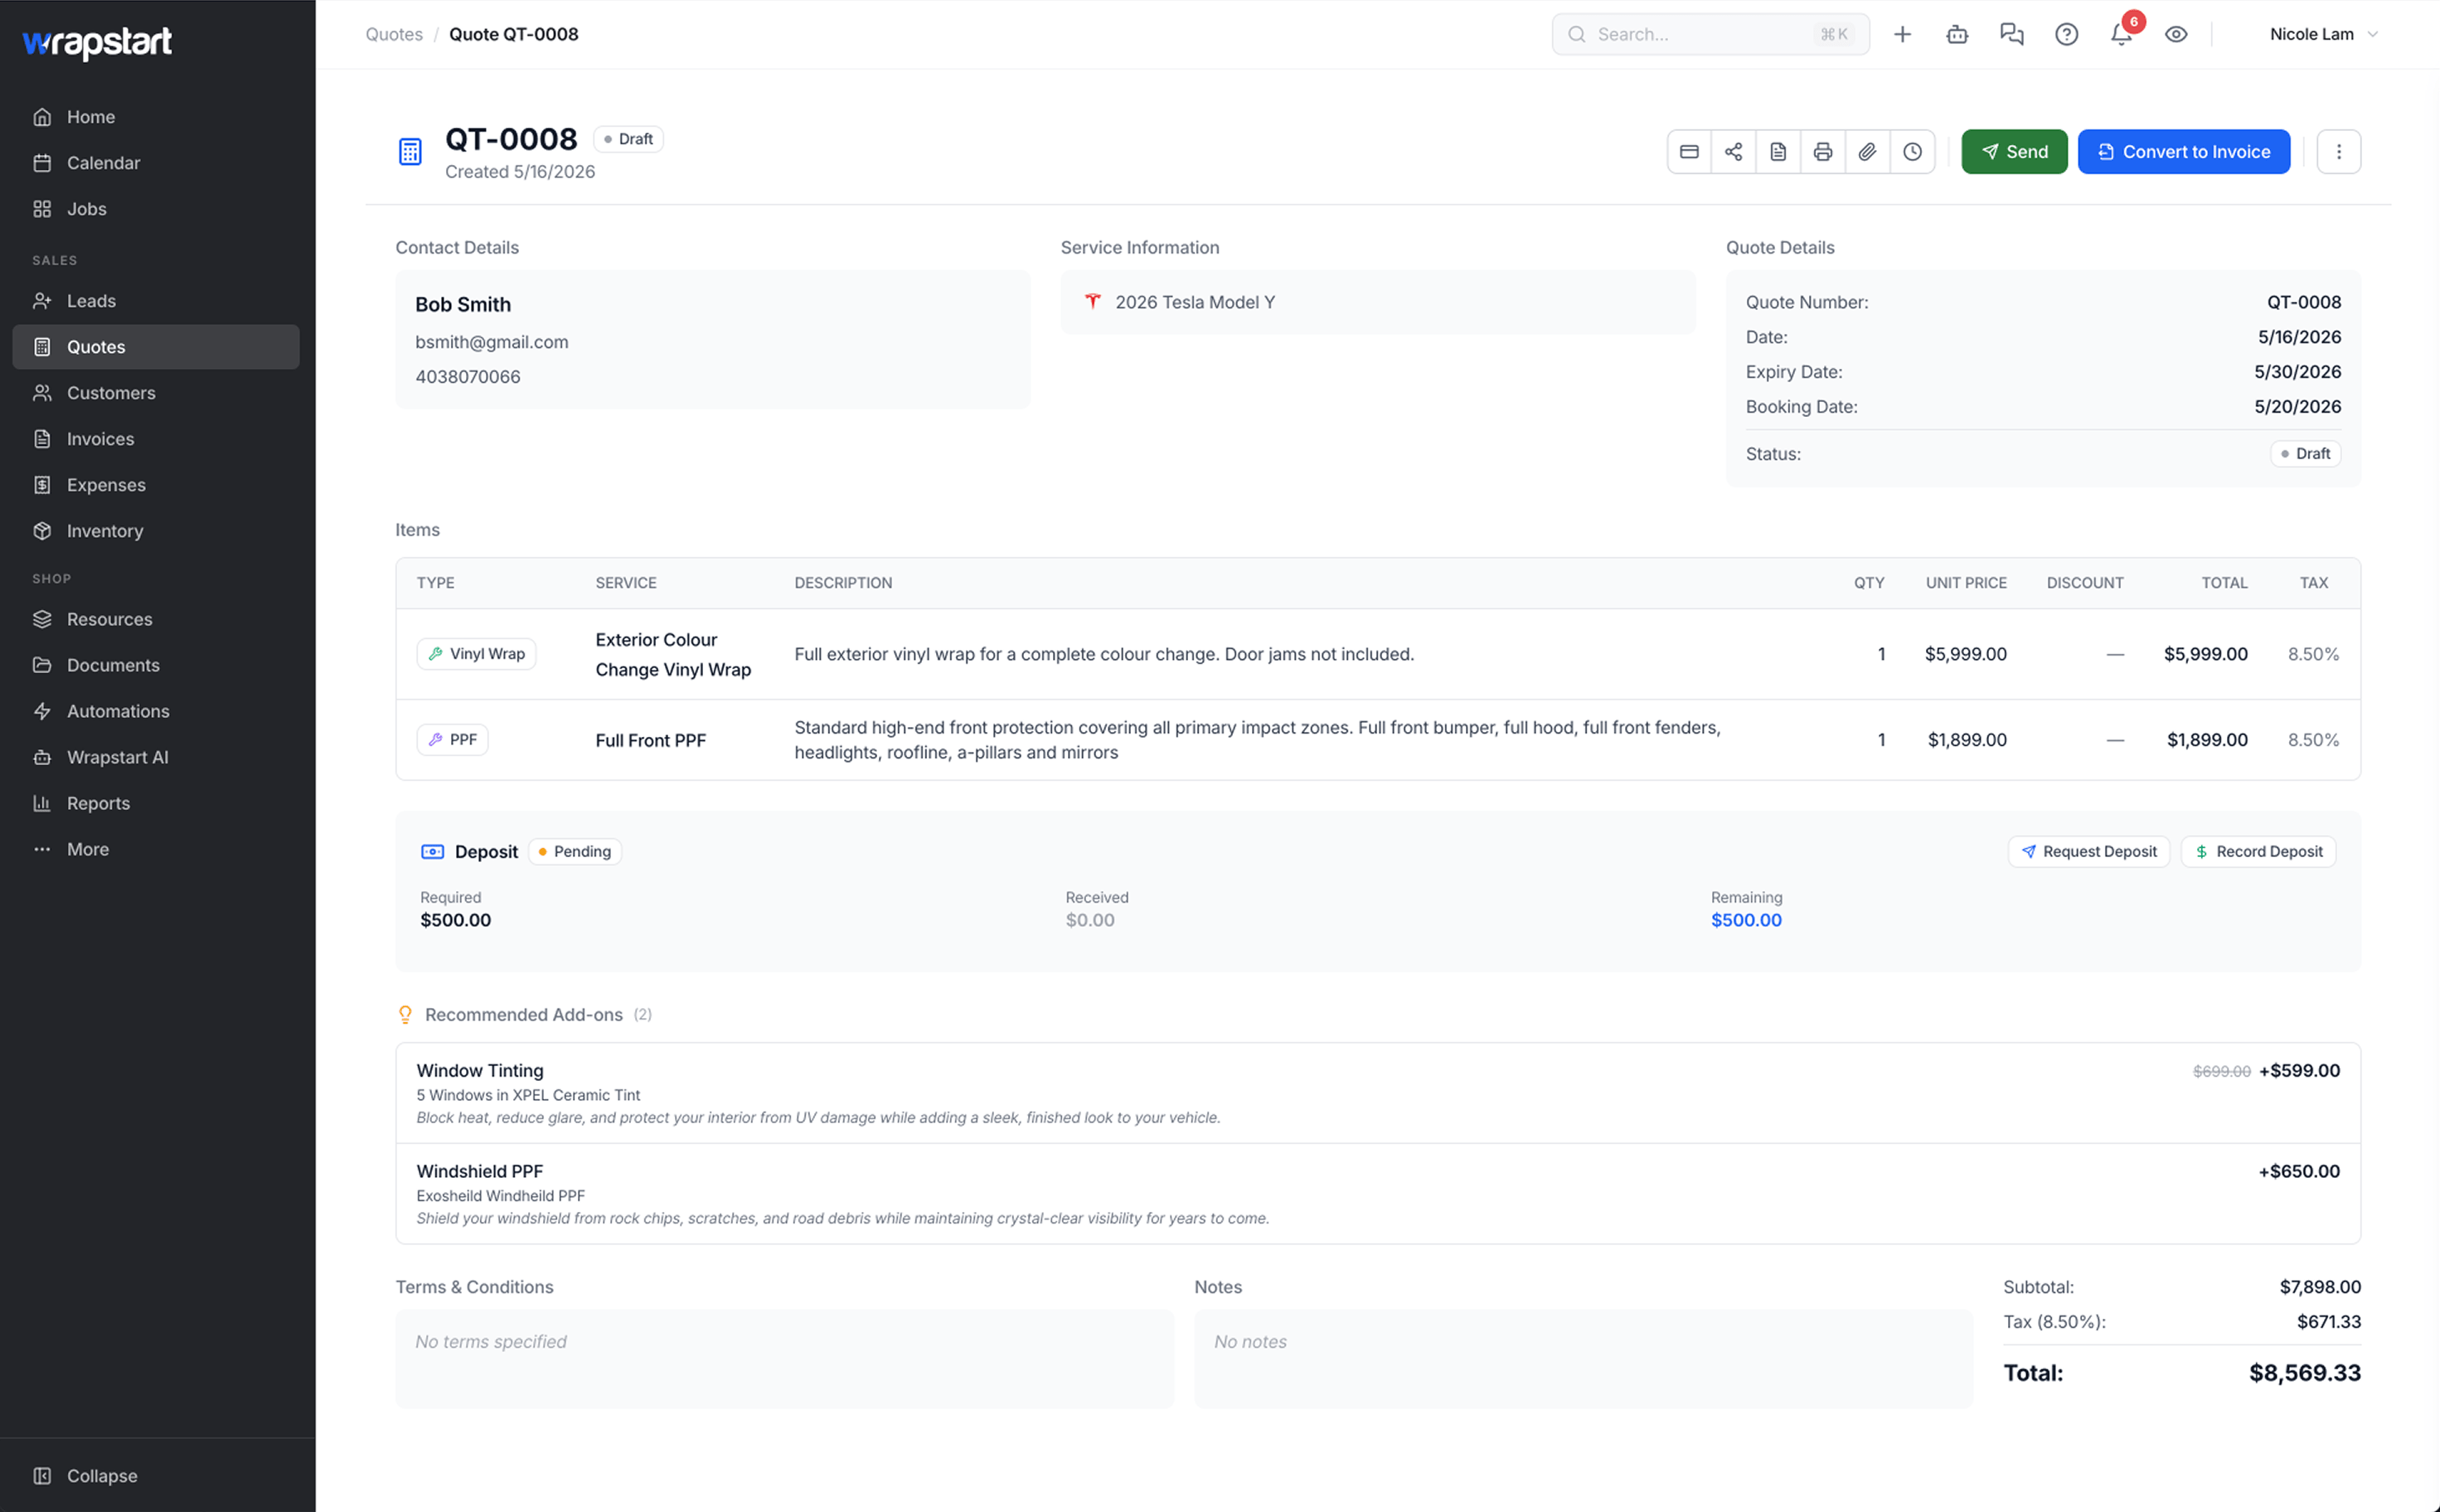Viewport: 2440px width, 1512px height.
Task: Click the PPF type tag
Action: 452,740
